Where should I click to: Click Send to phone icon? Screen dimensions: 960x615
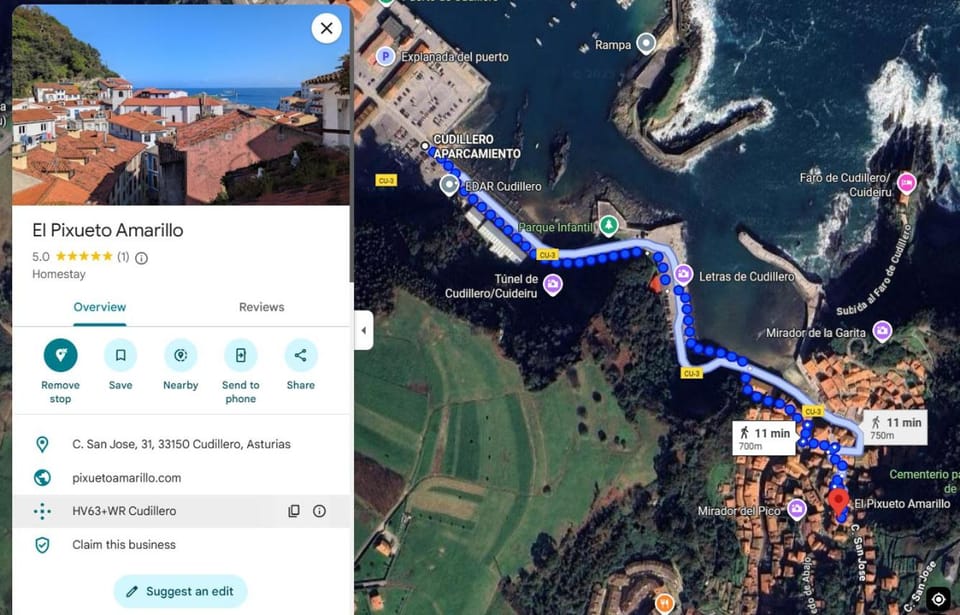point(241,355)
